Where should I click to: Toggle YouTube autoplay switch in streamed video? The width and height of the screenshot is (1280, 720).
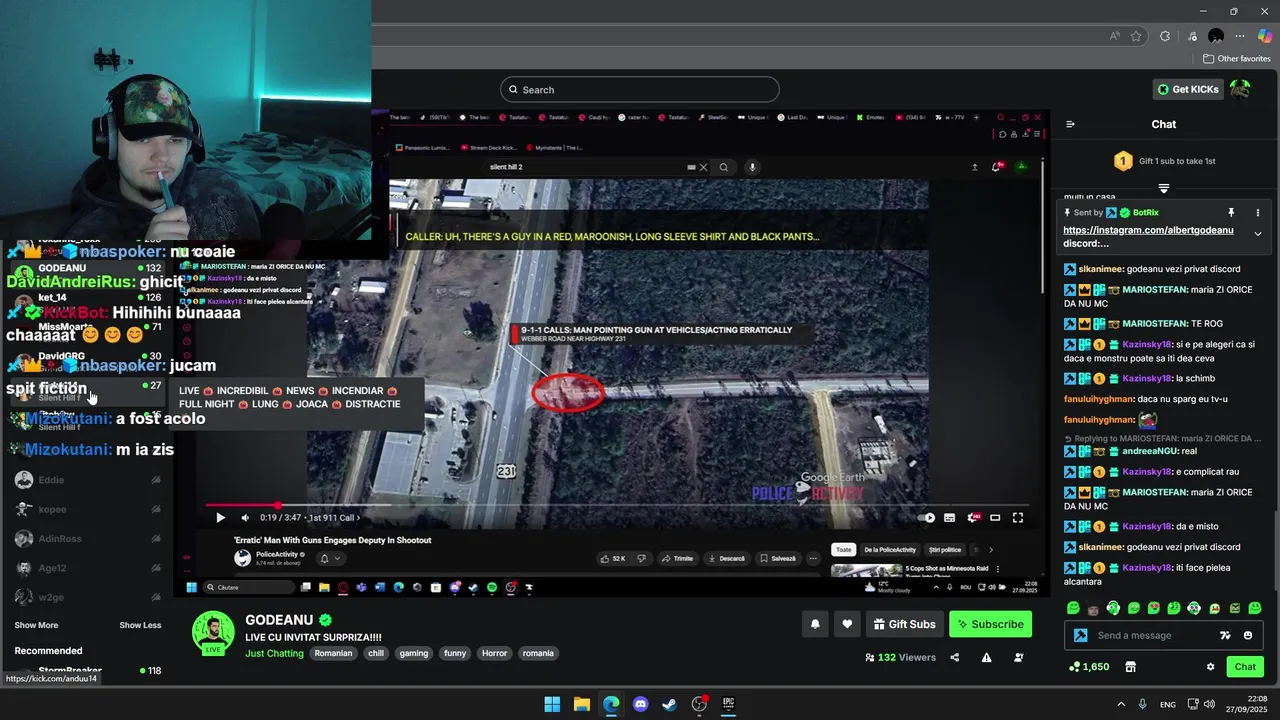[927, 518]
